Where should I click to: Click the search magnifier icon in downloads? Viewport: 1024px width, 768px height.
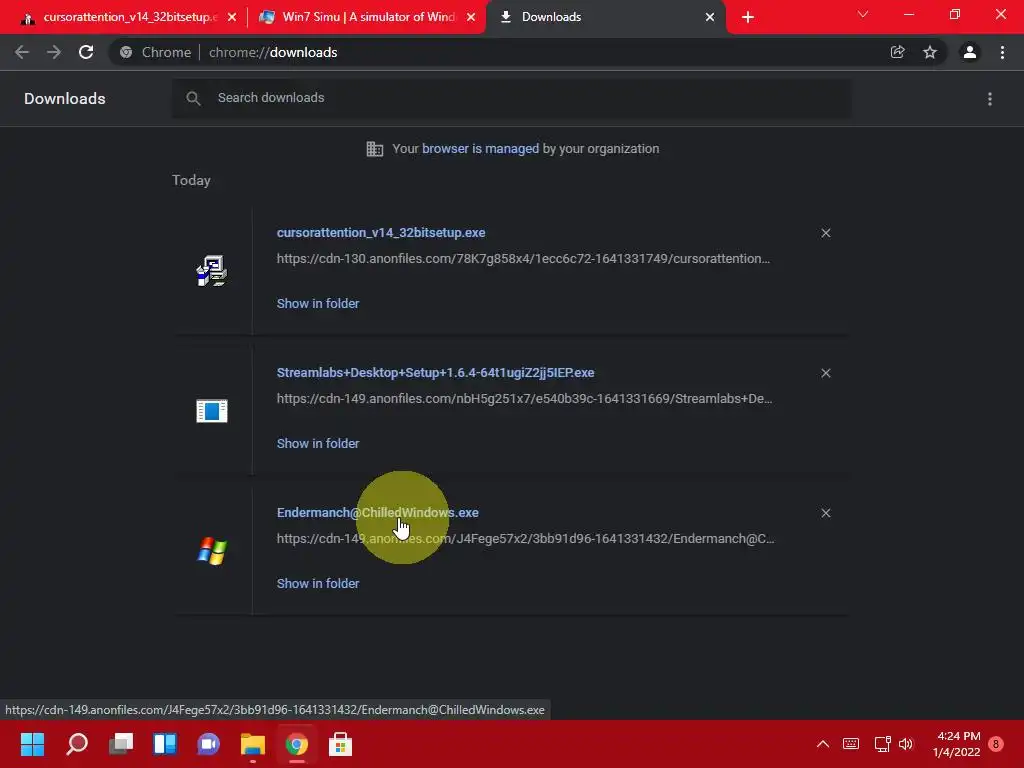click(193, 99)
